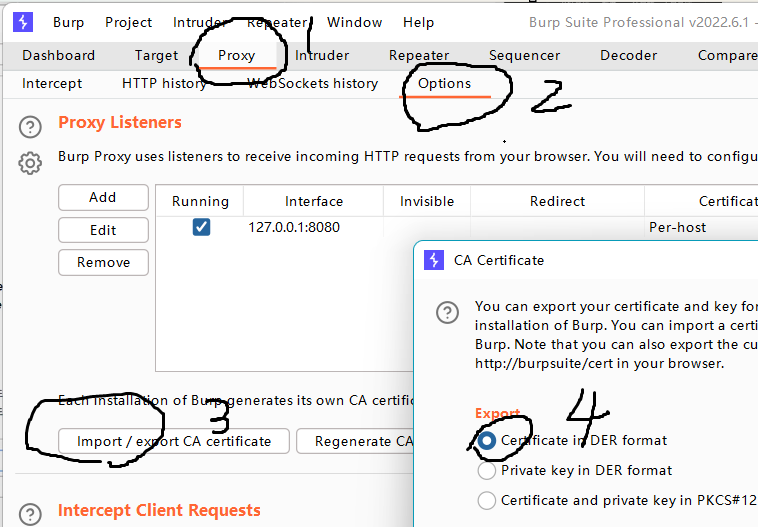Viewport: 758px width, 527px height.
Task: Select the Options sub-tab
Action: [444, 83]
